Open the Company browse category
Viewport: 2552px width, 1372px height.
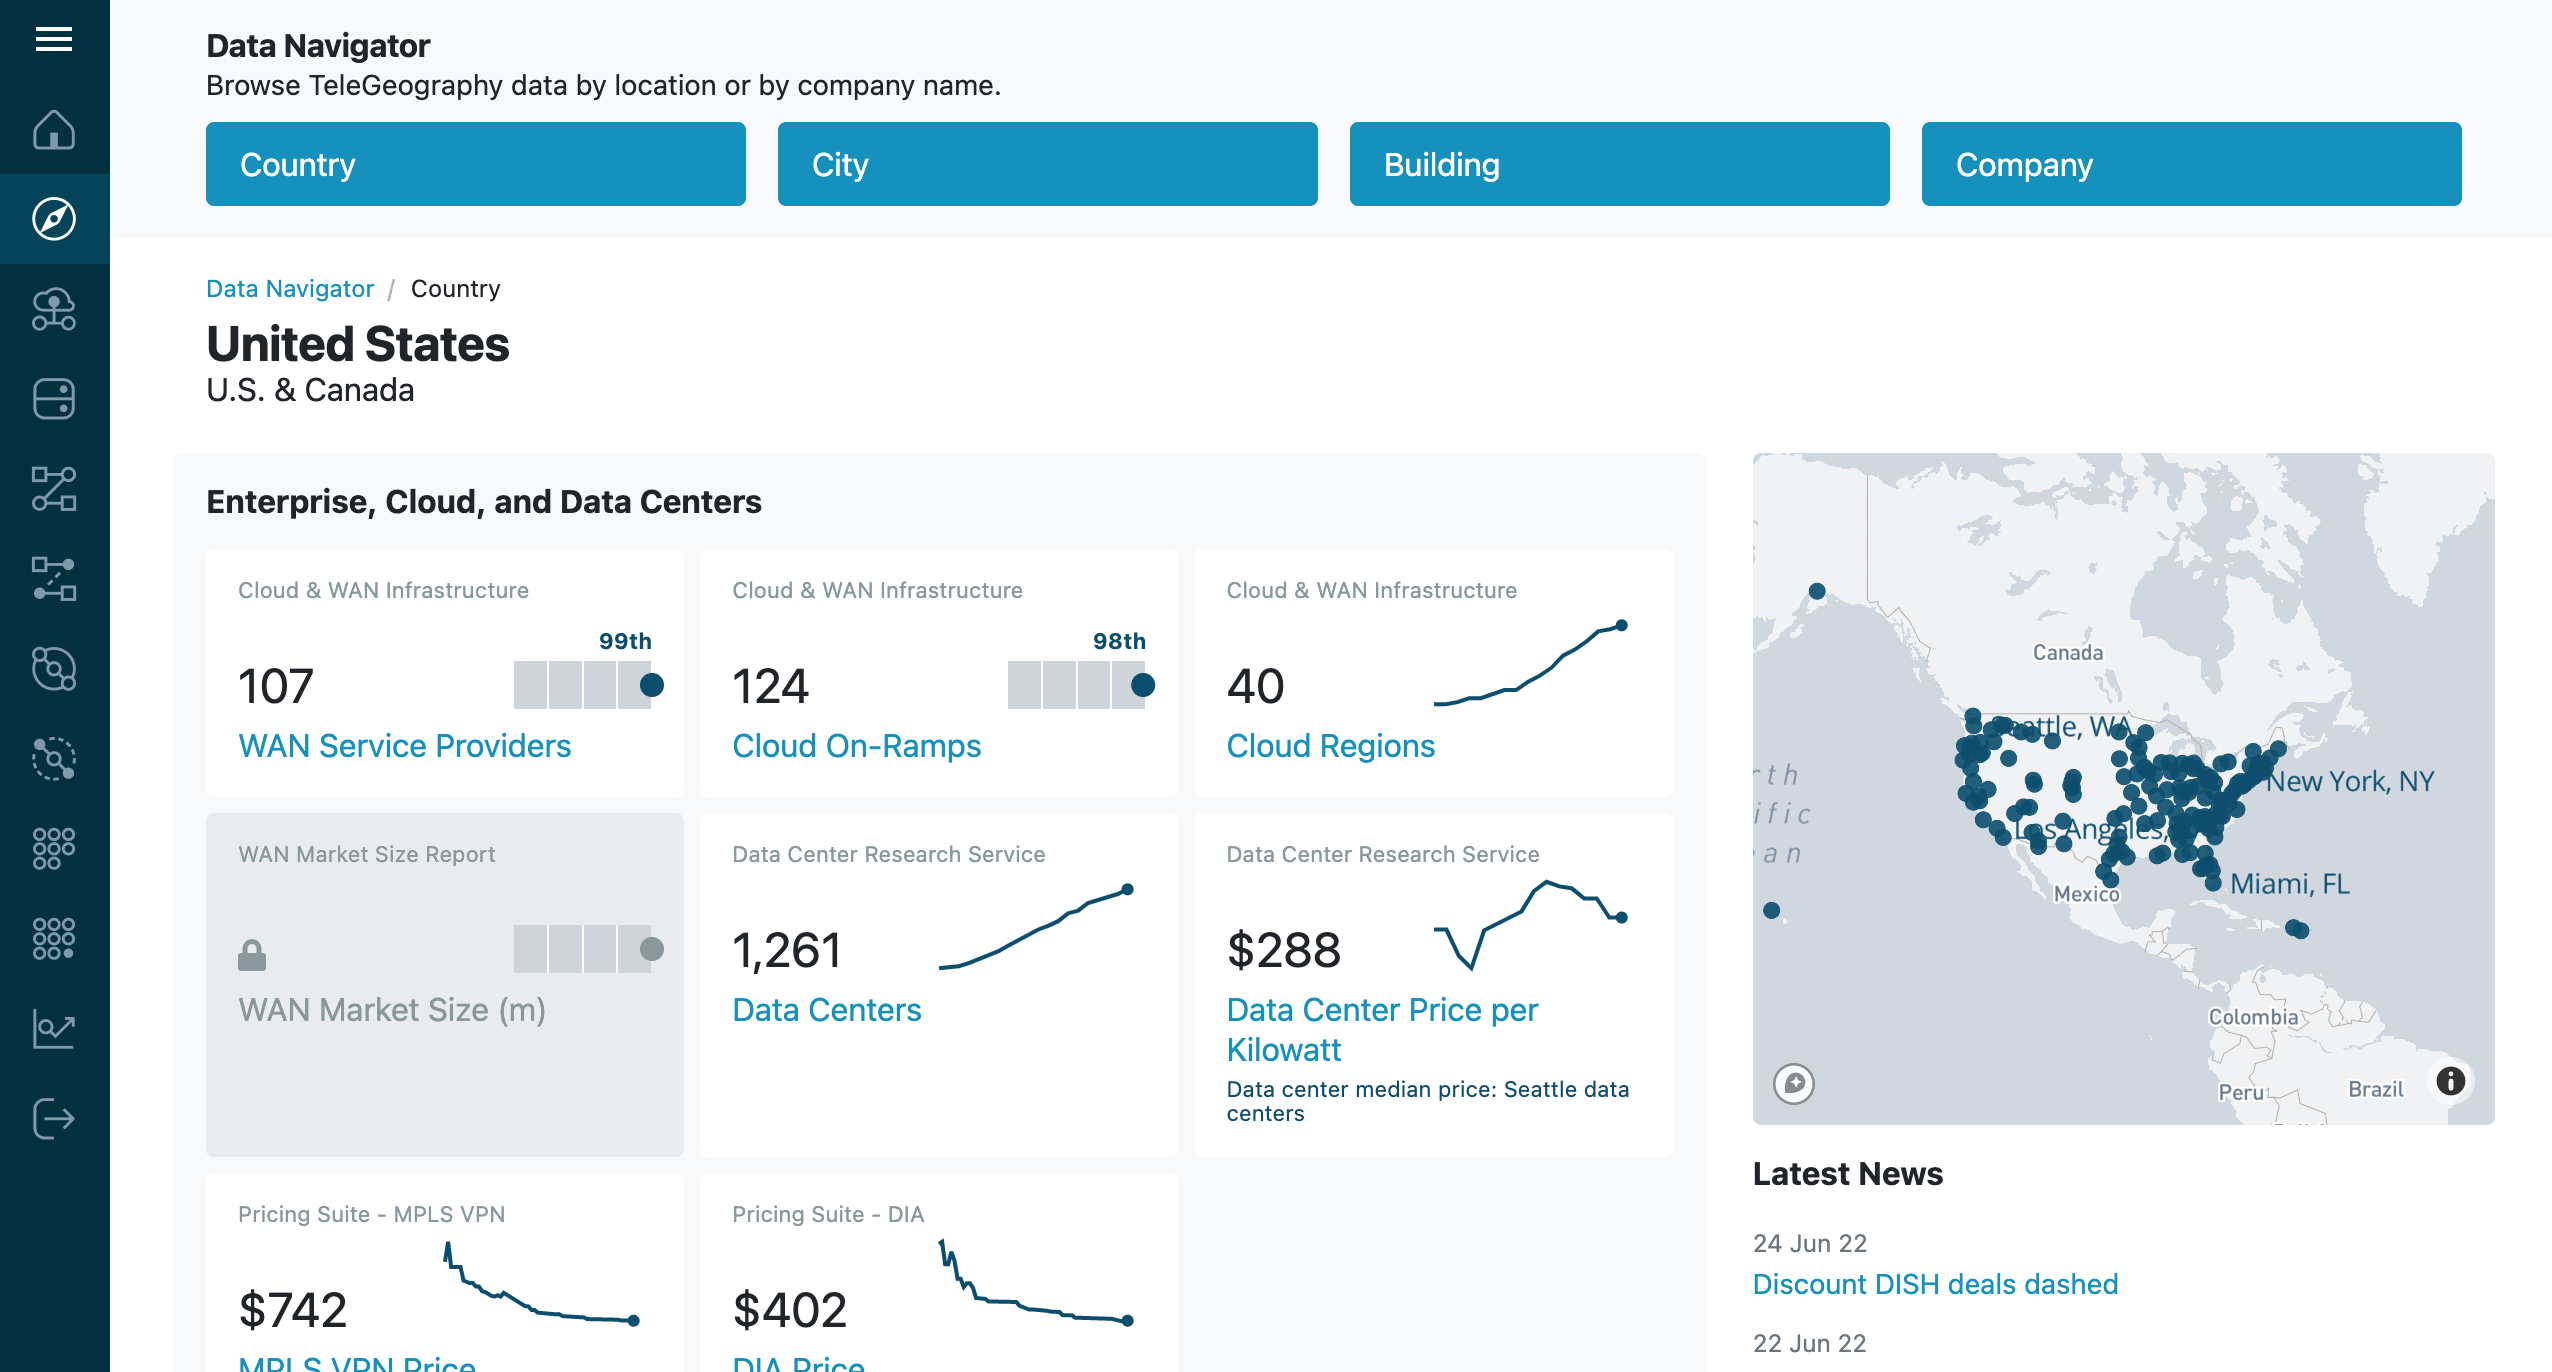2191,164
